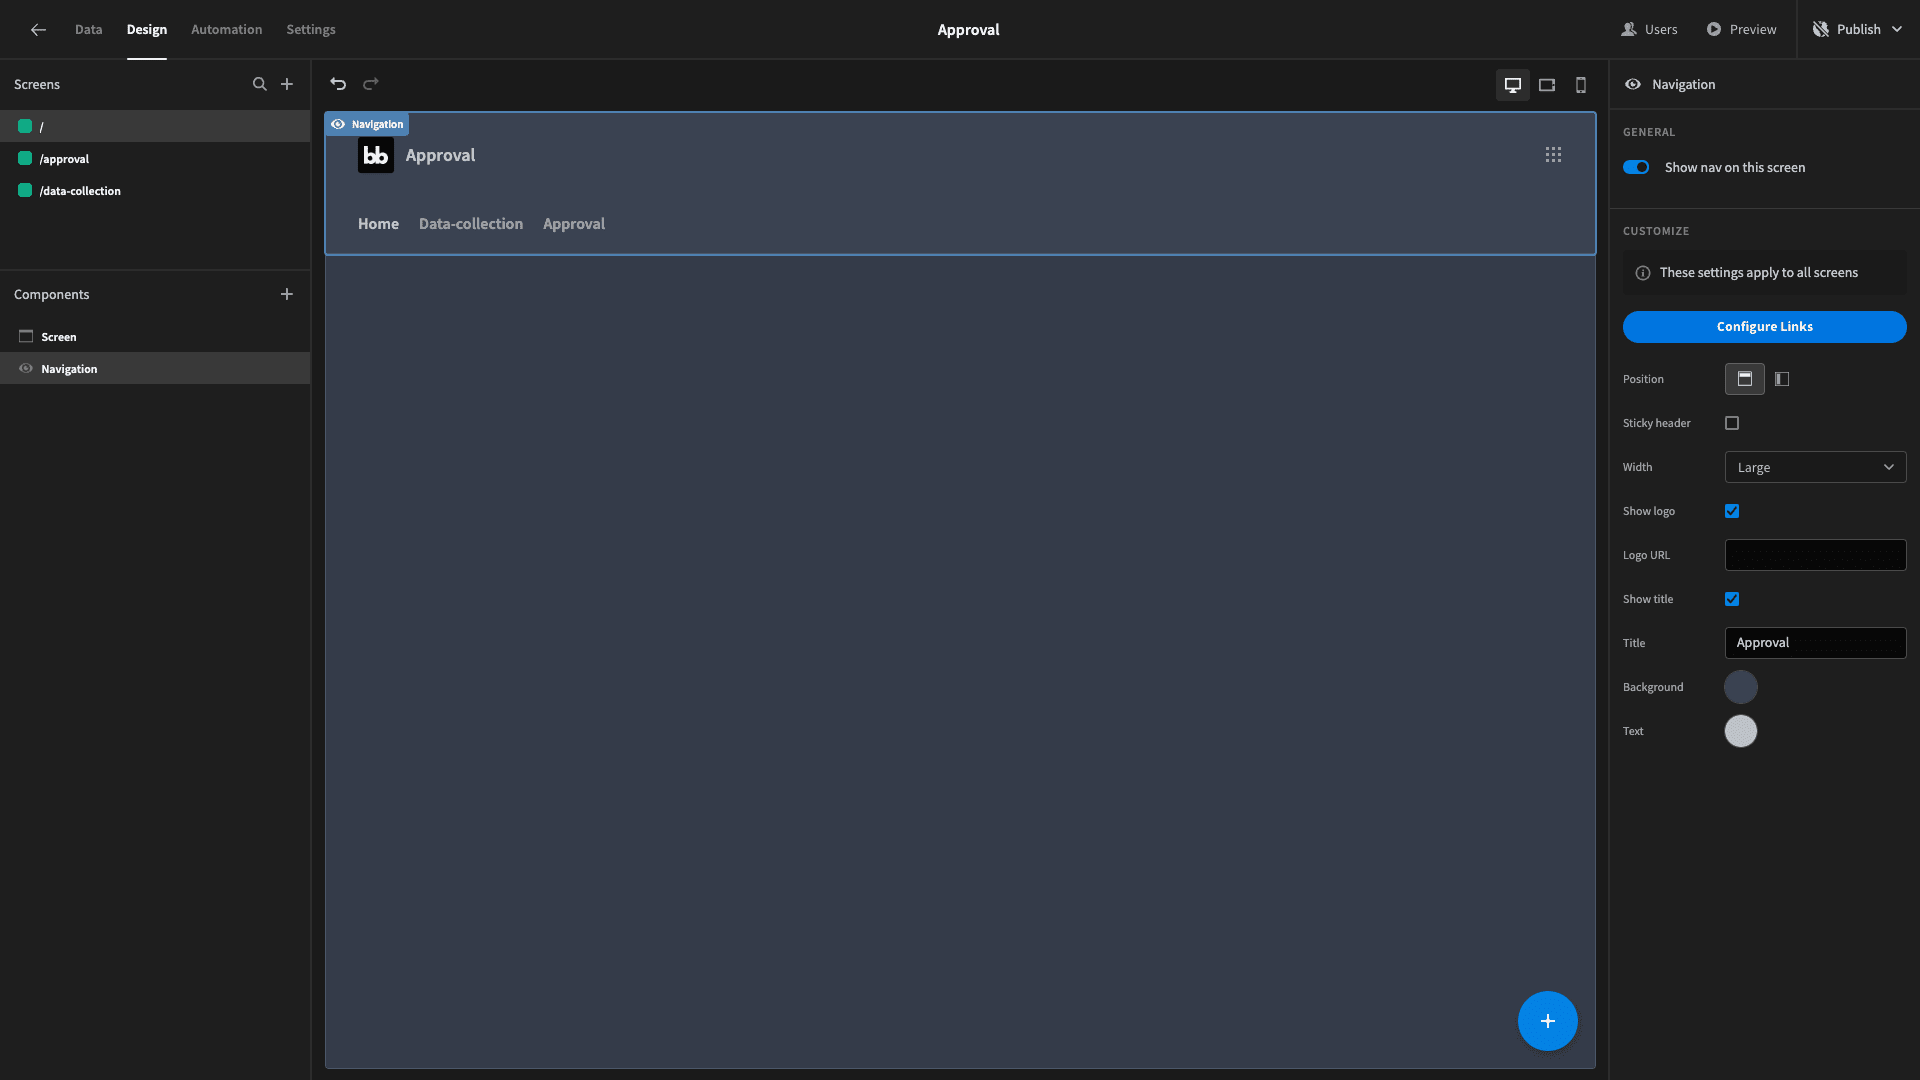Uncheck Show logo checkbox
The image size is (1920, 1080).
click(1732, 511)
